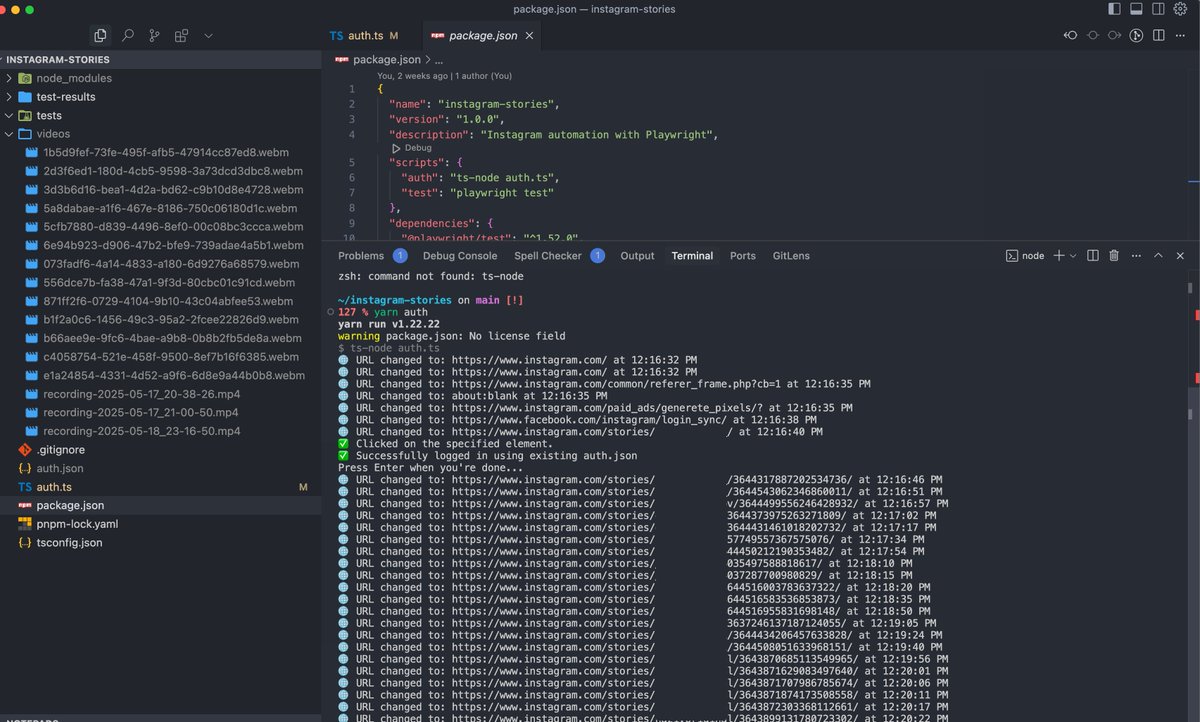Open terminal panel More Actions ellipsis
1200x722 pixels.
1136,256
